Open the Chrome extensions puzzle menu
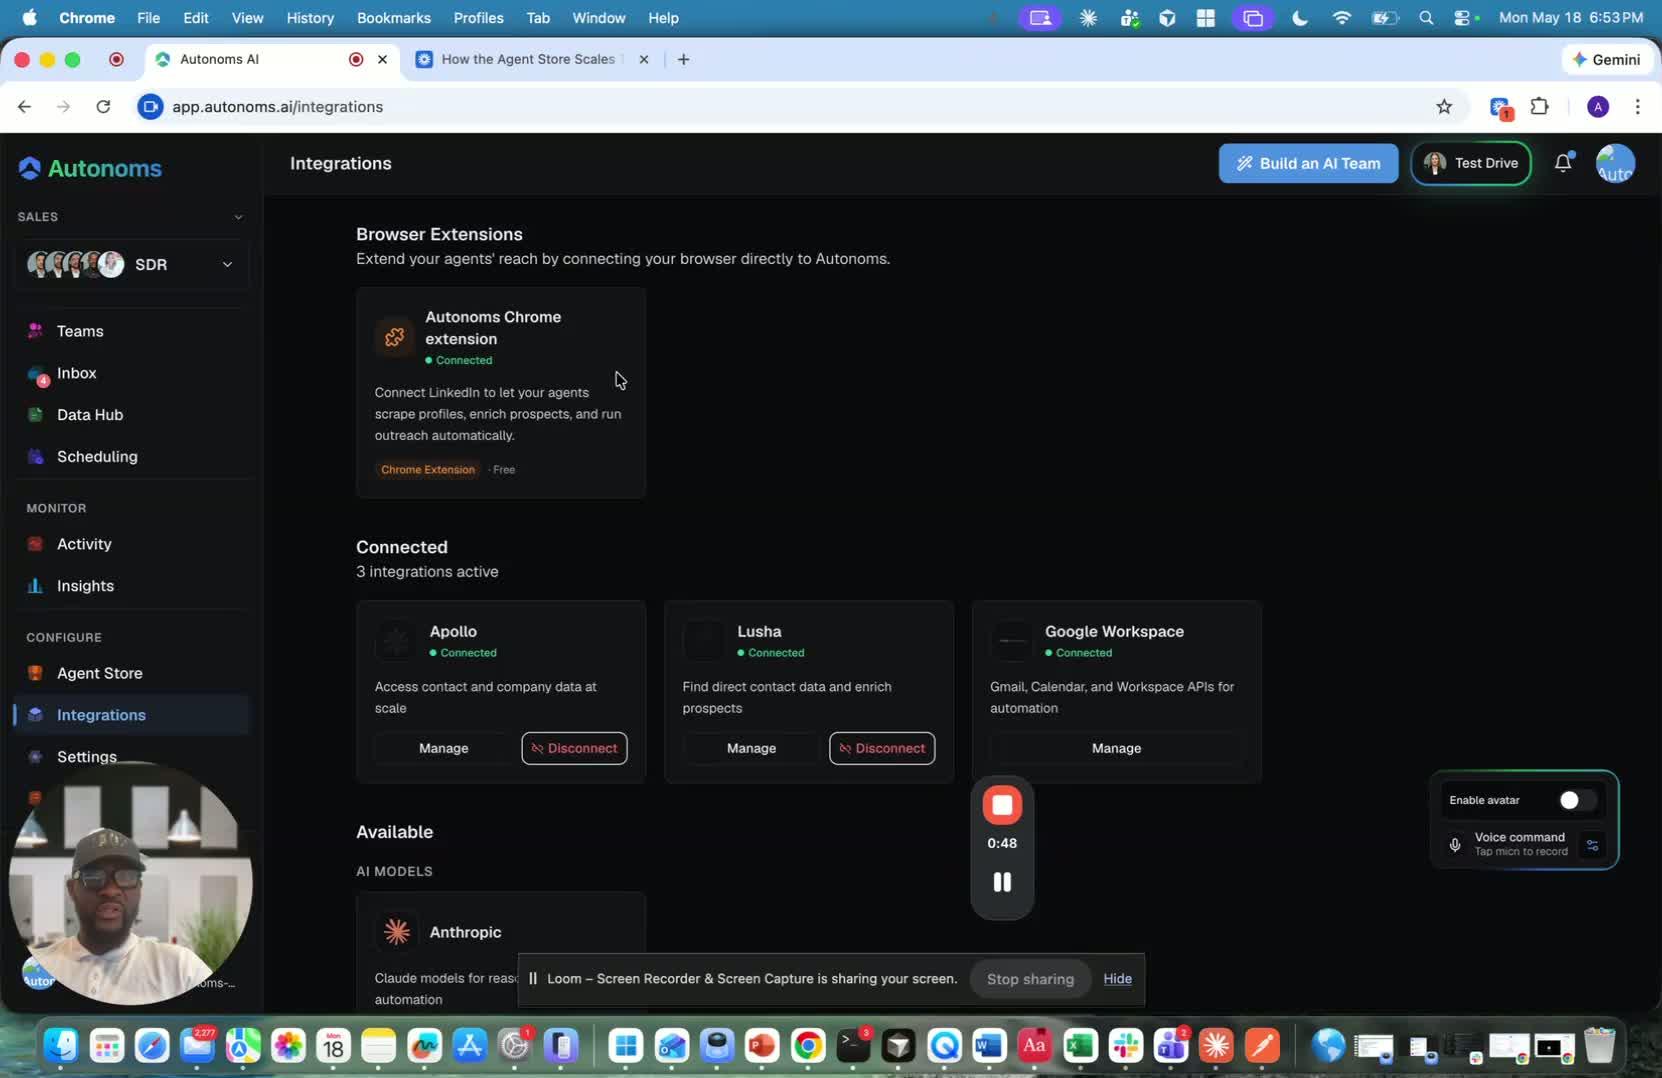The height and width of the screenshot is (1078, 1662). (1540, 107)
